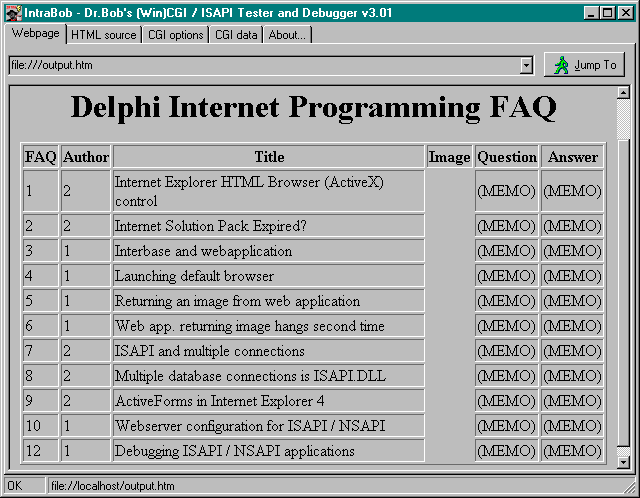
Task: Click the scrollbar up arrow
Action: click(623, 93)
